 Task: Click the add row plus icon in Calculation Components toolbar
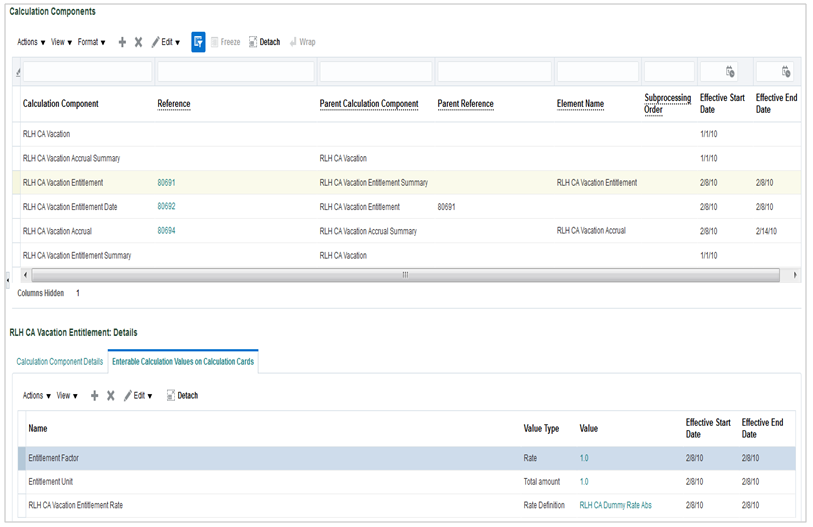[x=122, y=42]
